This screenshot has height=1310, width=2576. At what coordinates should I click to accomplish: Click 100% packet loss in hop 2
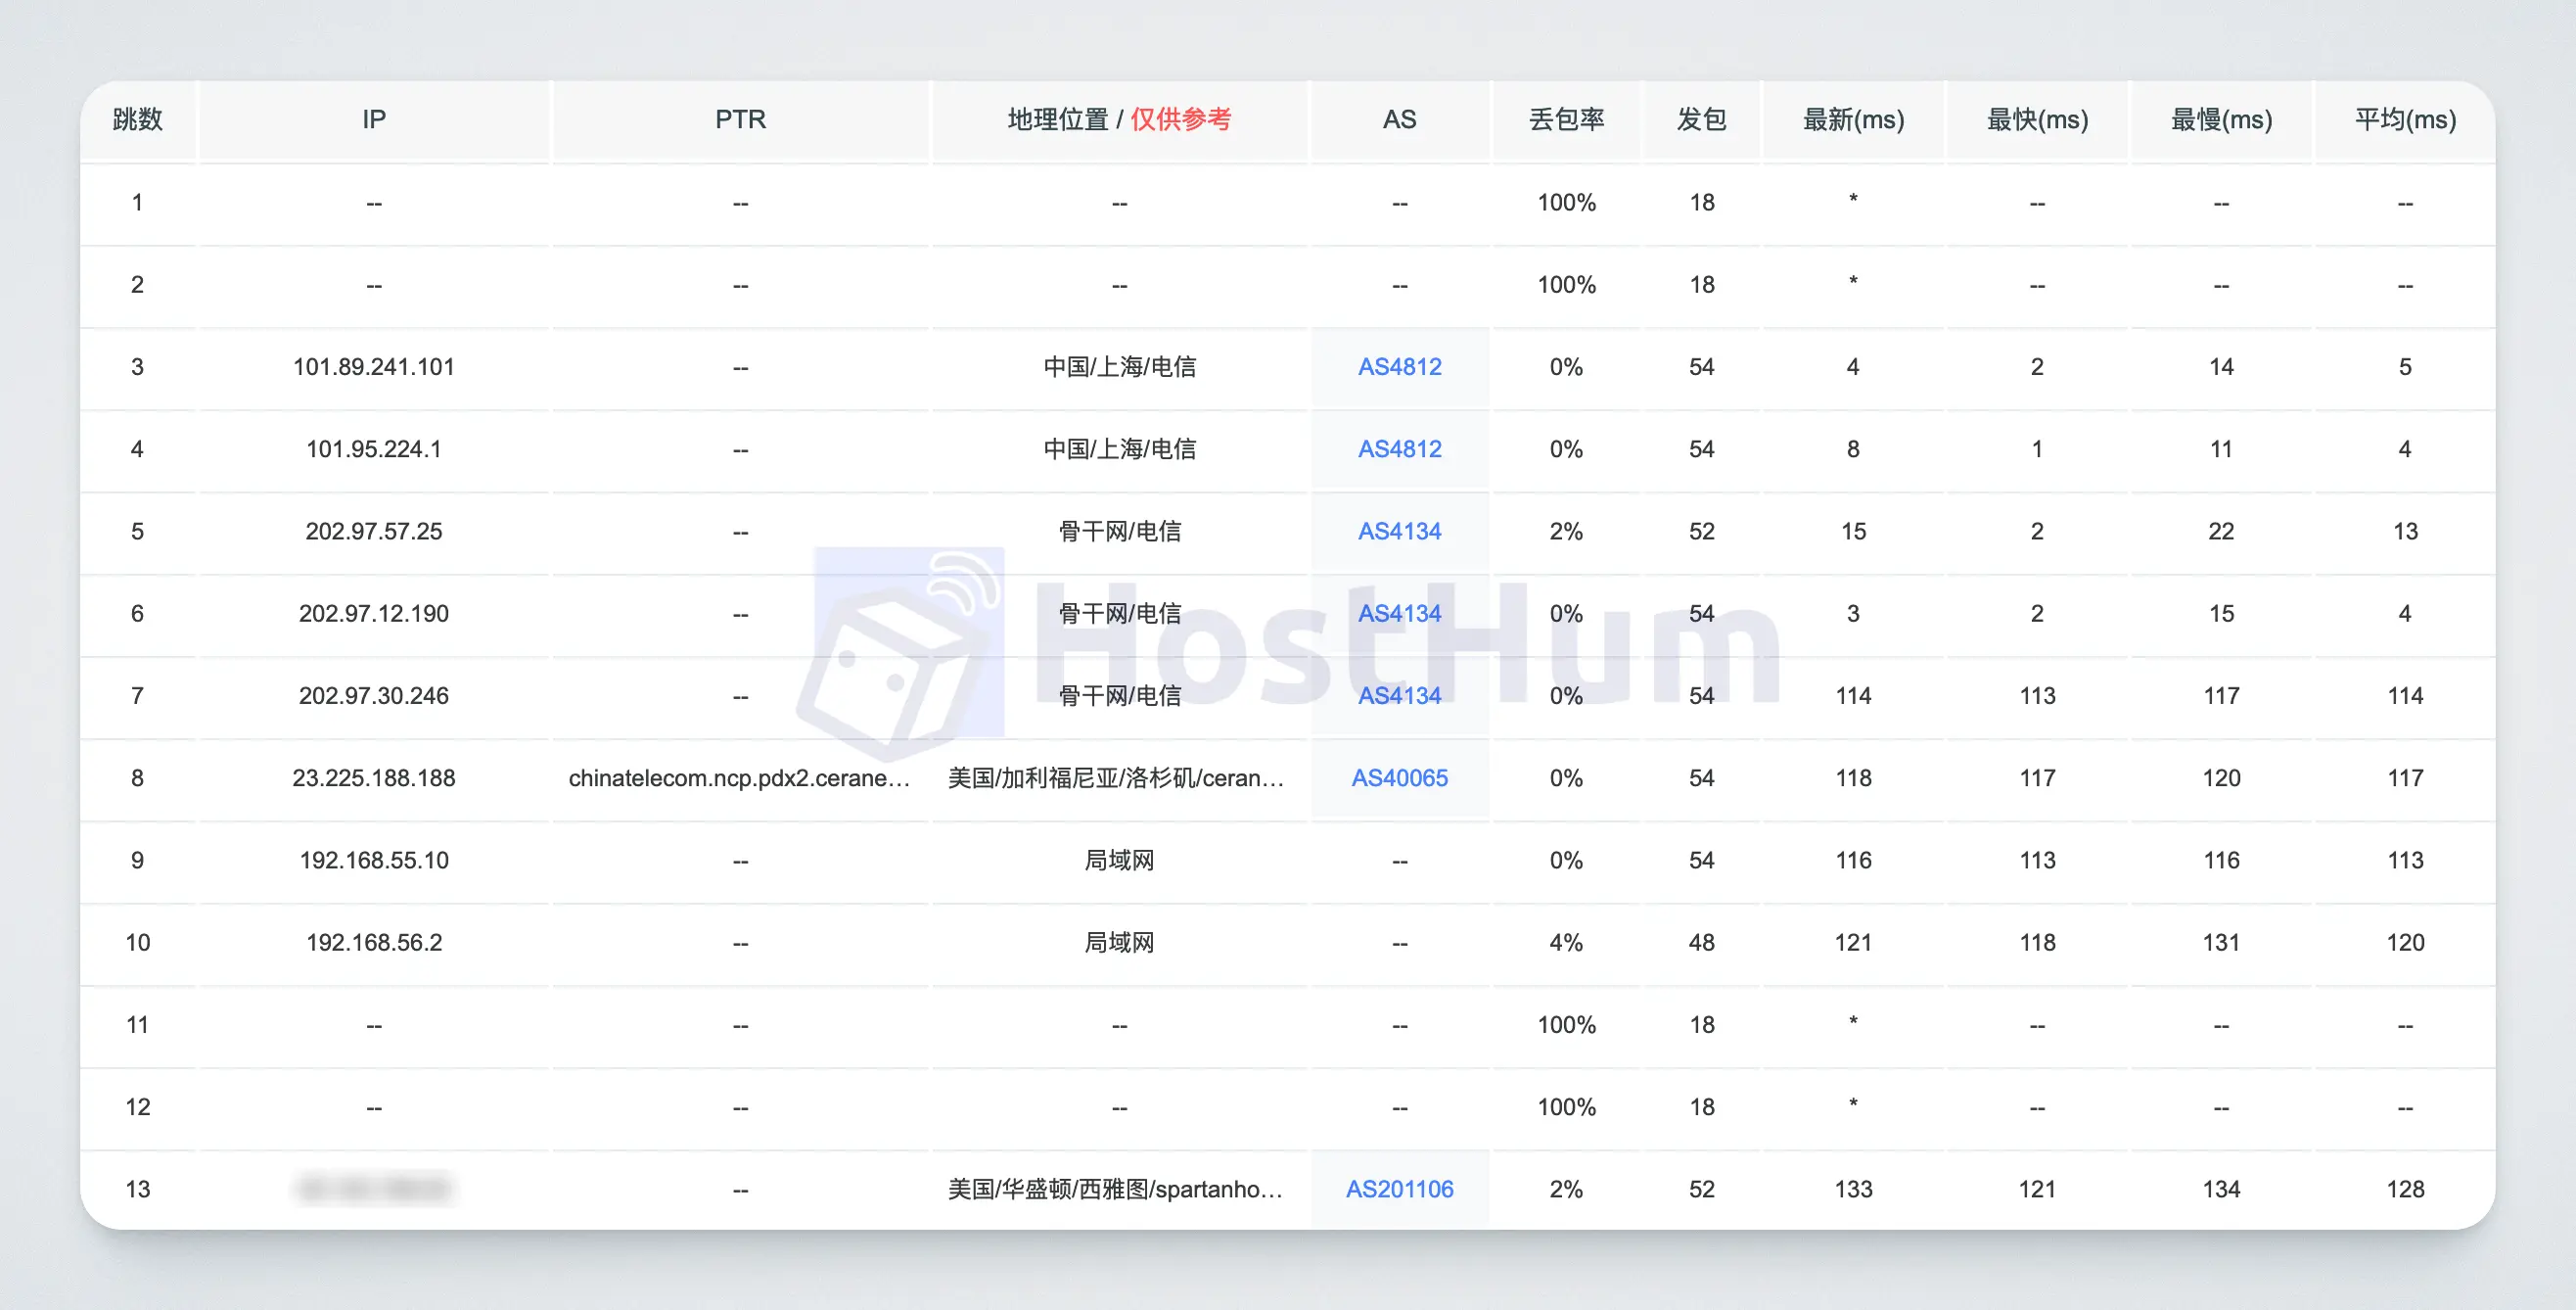tap(1566, 285)
